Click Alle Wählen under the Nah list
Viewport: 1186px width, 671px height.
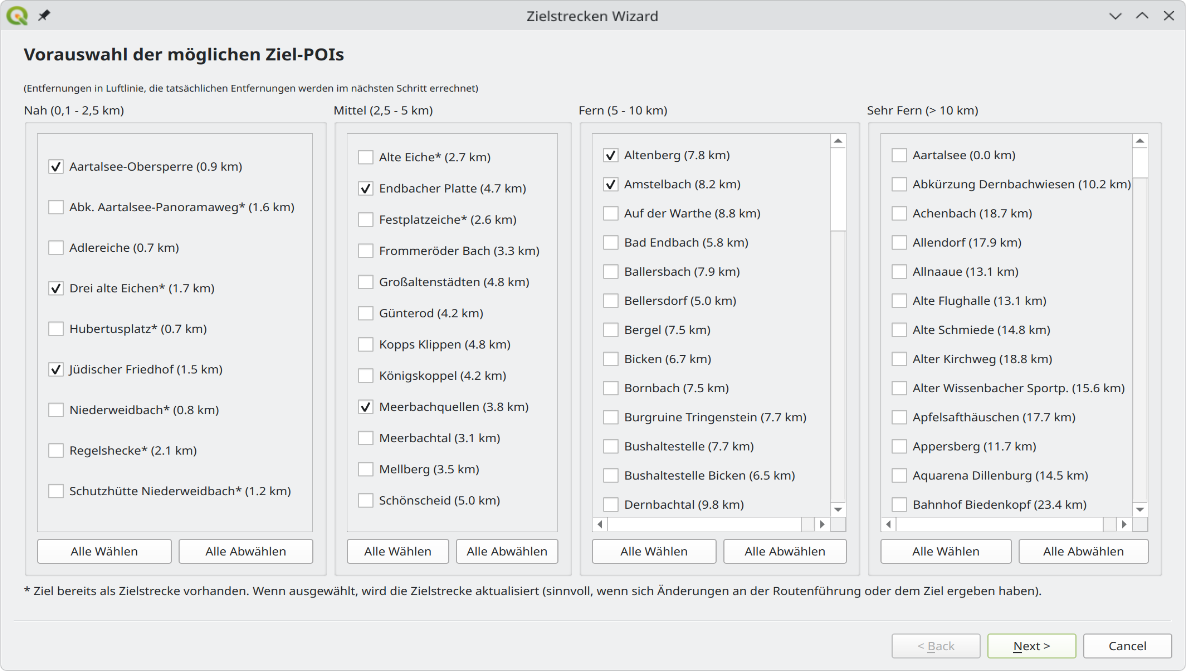coord(104,551)
